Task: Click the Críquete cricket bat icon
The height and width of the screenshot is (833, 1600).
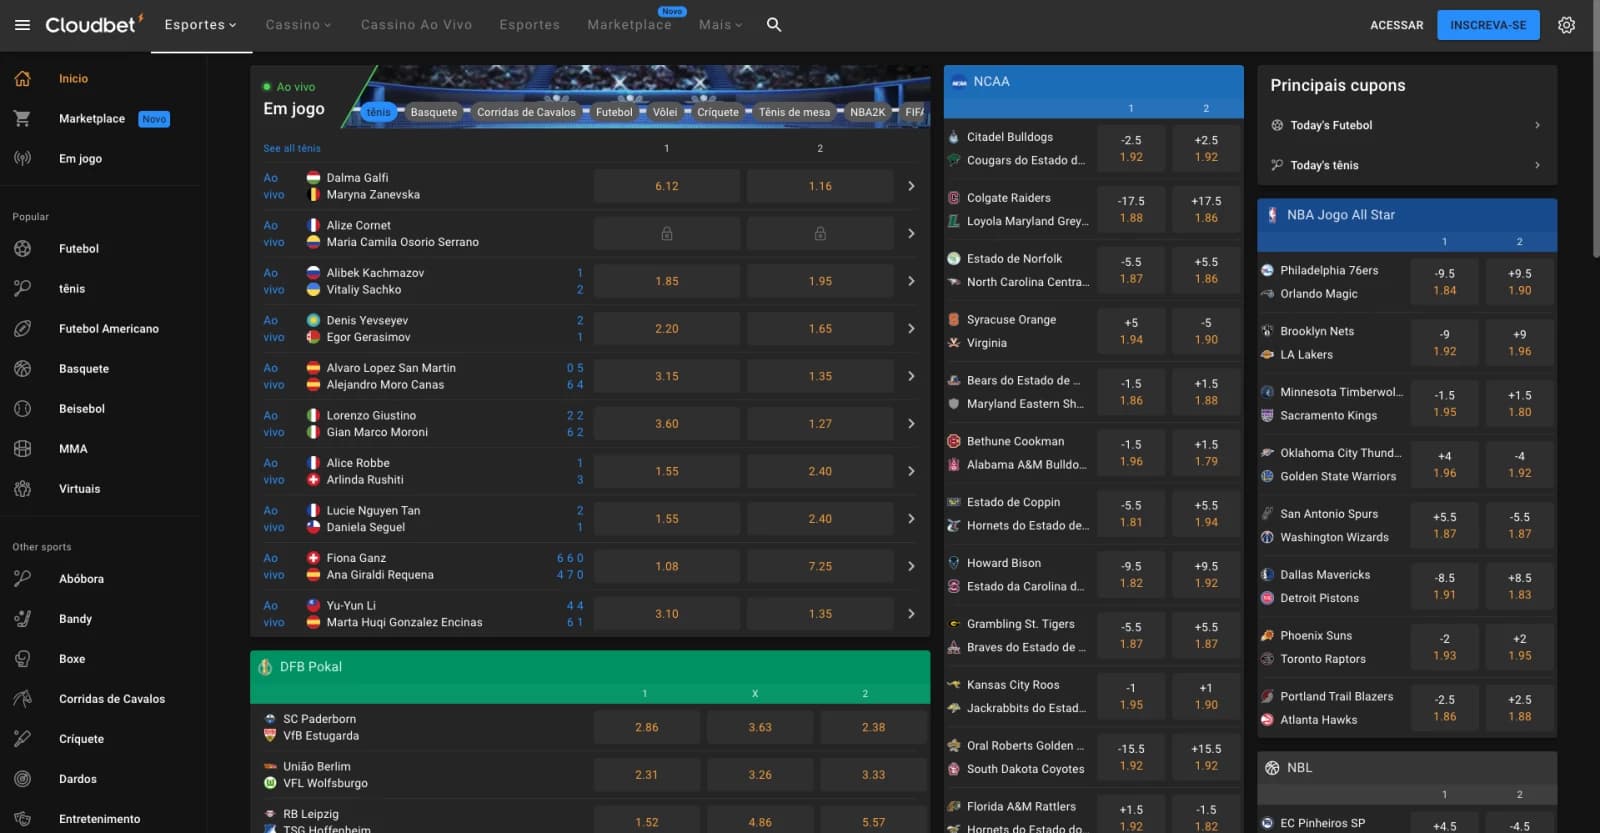Action: pos(22,738)
